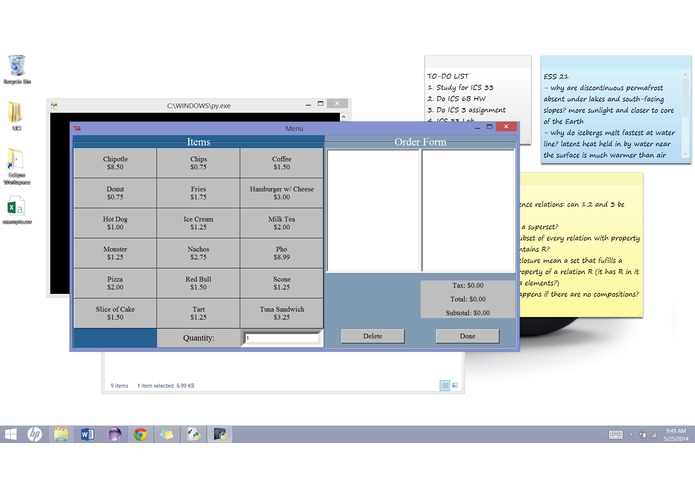Choose Coffee $1.50 from Items
The height and width of the screenshot is (494, 695).
[x=281, y=163]
